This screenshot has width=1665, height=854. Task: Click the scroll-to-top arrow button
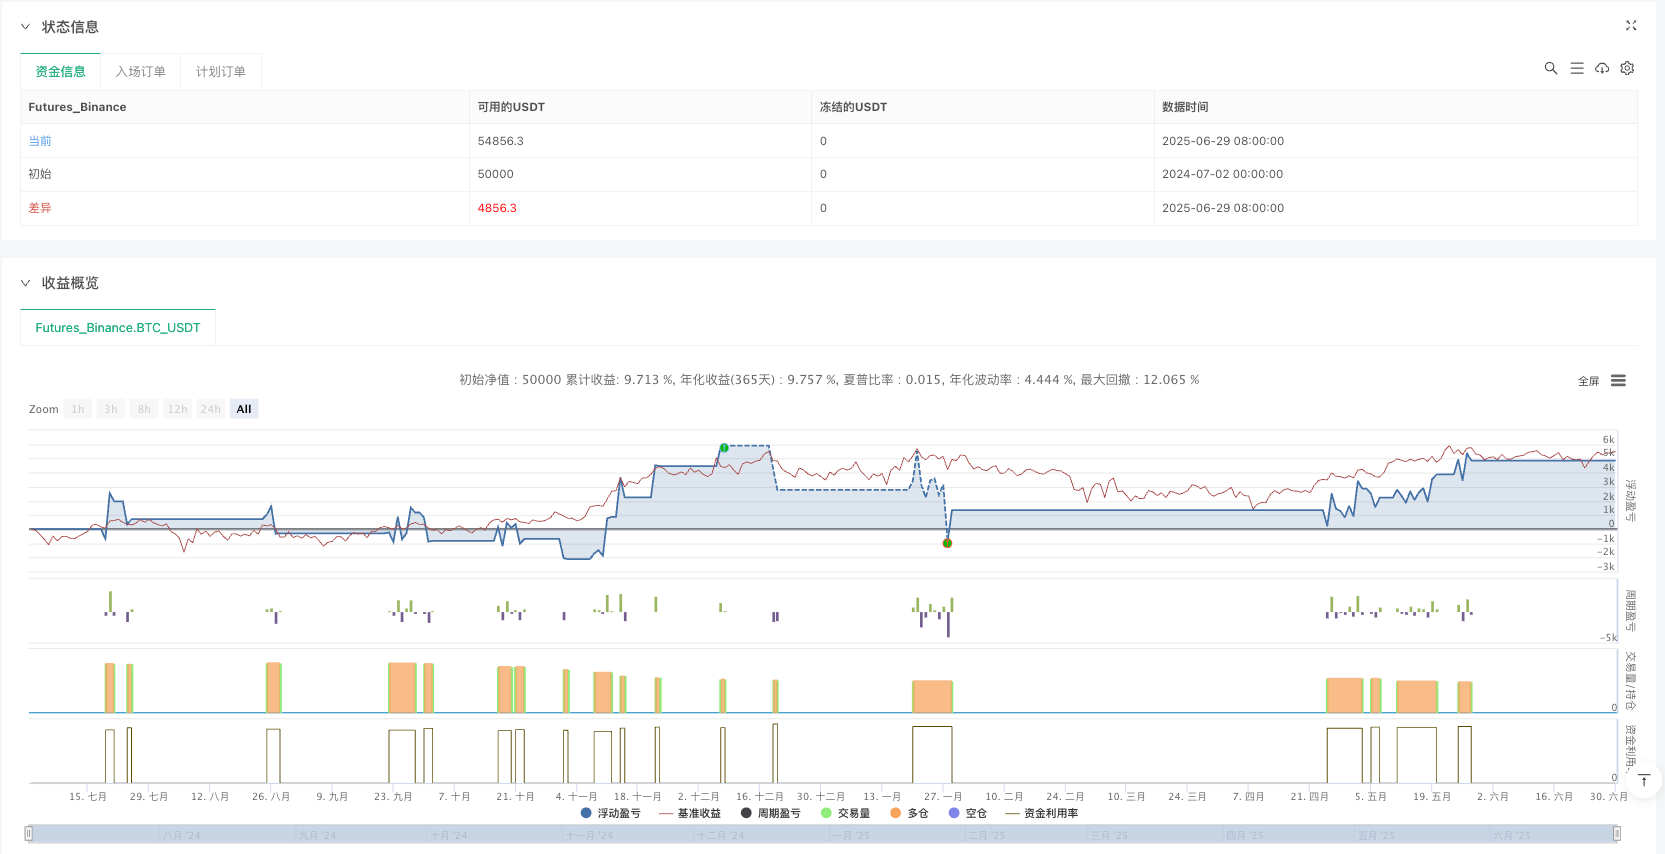click(1644, 780)
